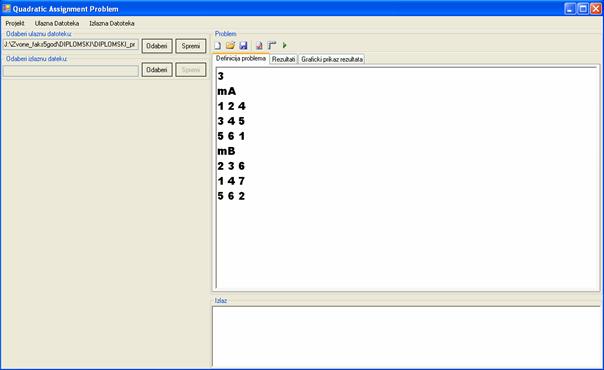604x370 pixels.
Task: Click the greyed-out Spremi button for the output file
Action: click(x=191, y=70)
